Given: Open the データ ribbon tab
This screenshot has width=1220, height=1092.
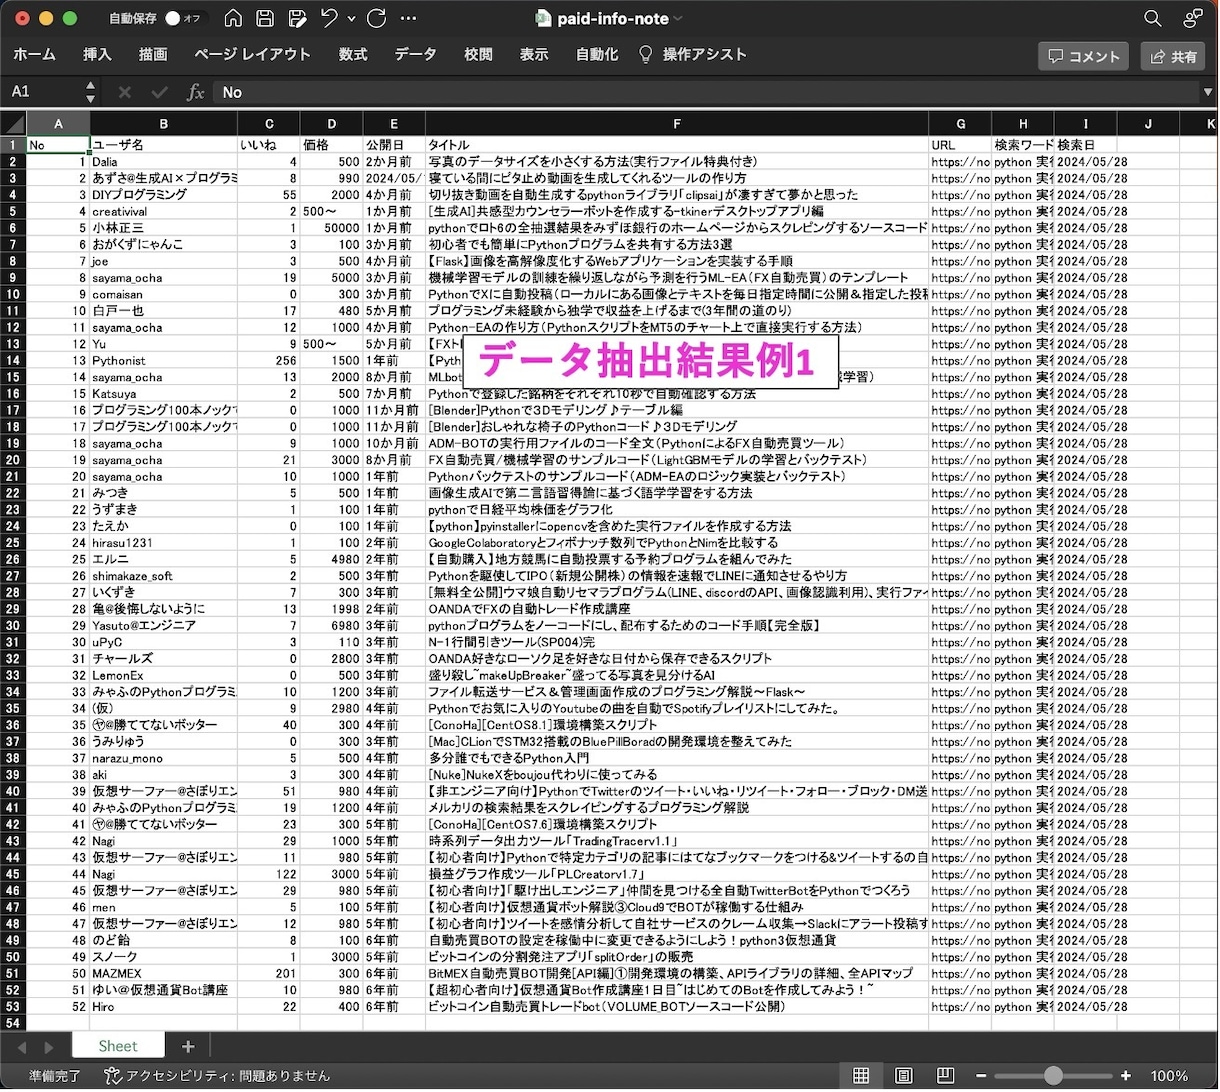Looking at the screenshot, I should coord(415,54).
